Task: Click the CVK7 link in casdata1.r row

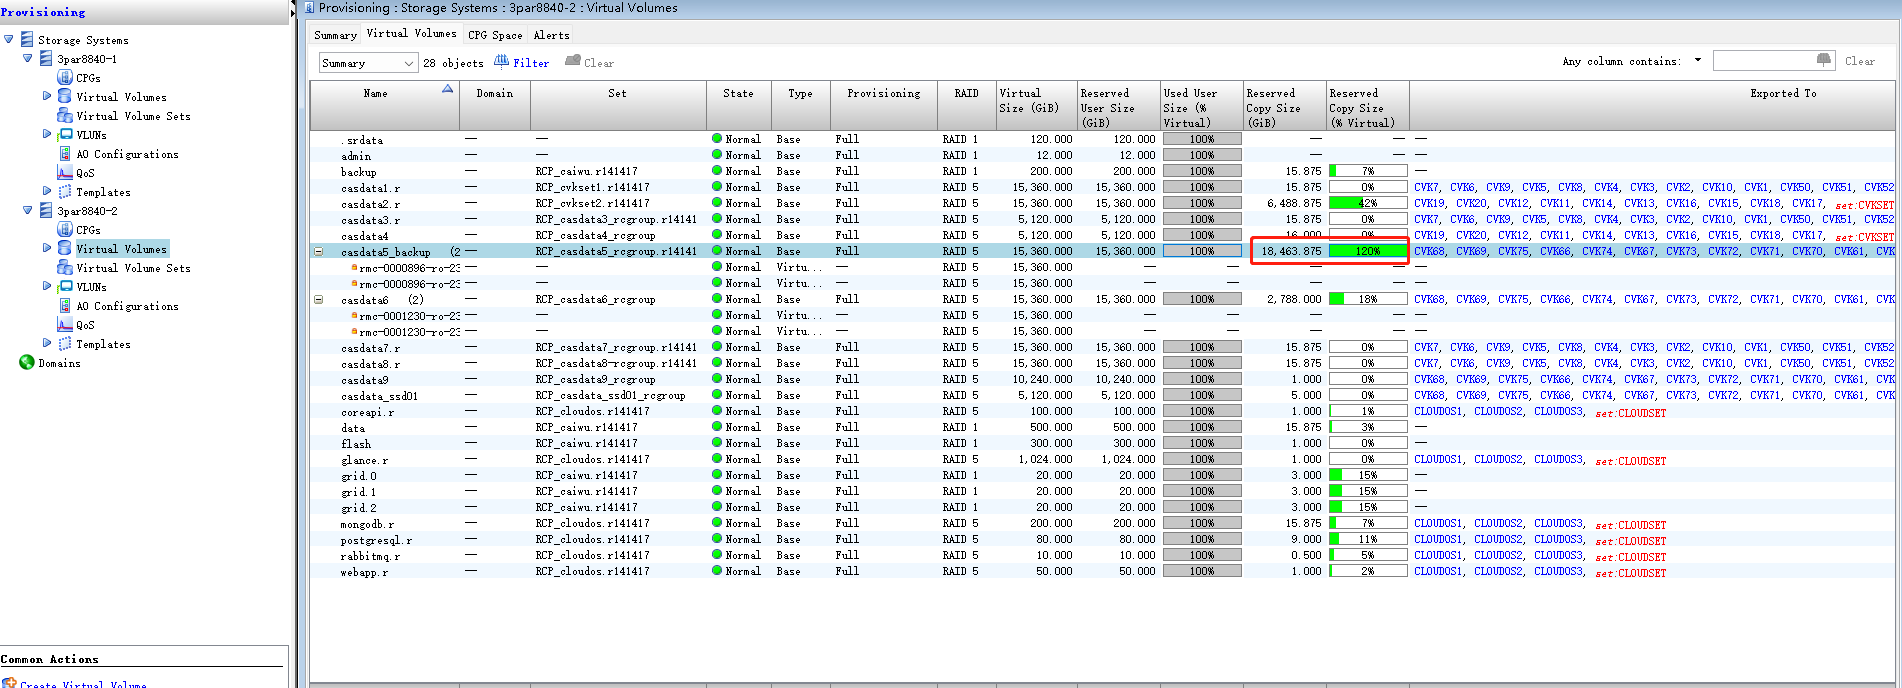Action: [x=1426, y=187]
